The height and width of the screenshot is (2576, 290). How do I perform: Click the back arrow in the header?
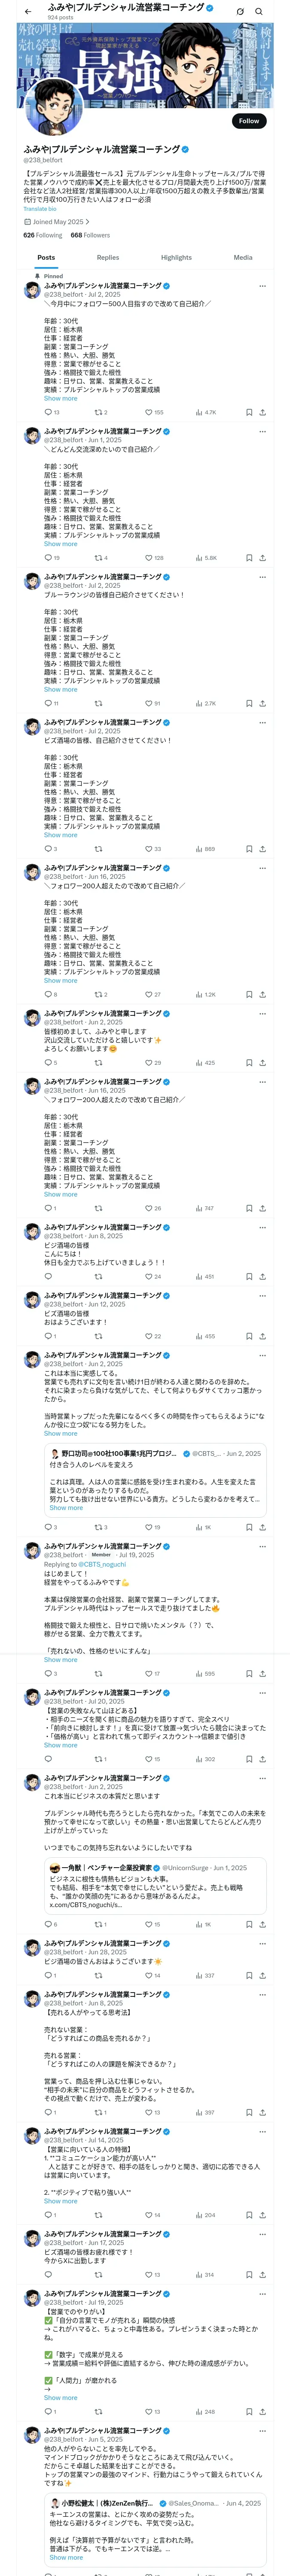click(x=28, y=11)
